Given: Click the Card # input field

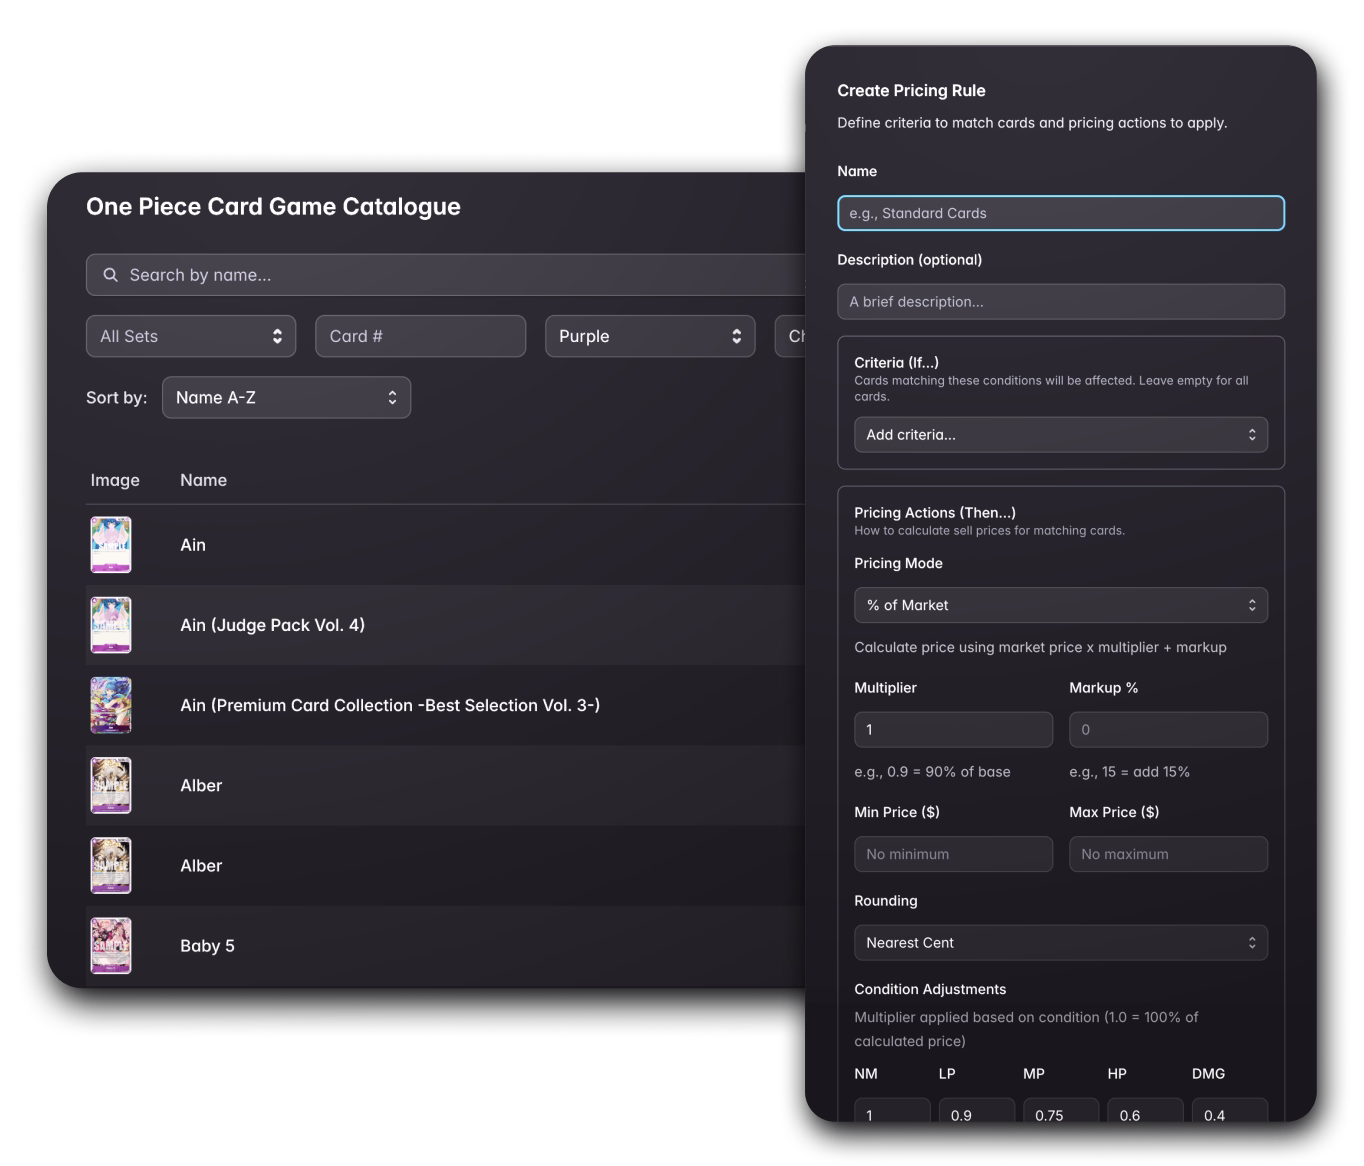Looking at the screenshot, I should coord(421,336).
